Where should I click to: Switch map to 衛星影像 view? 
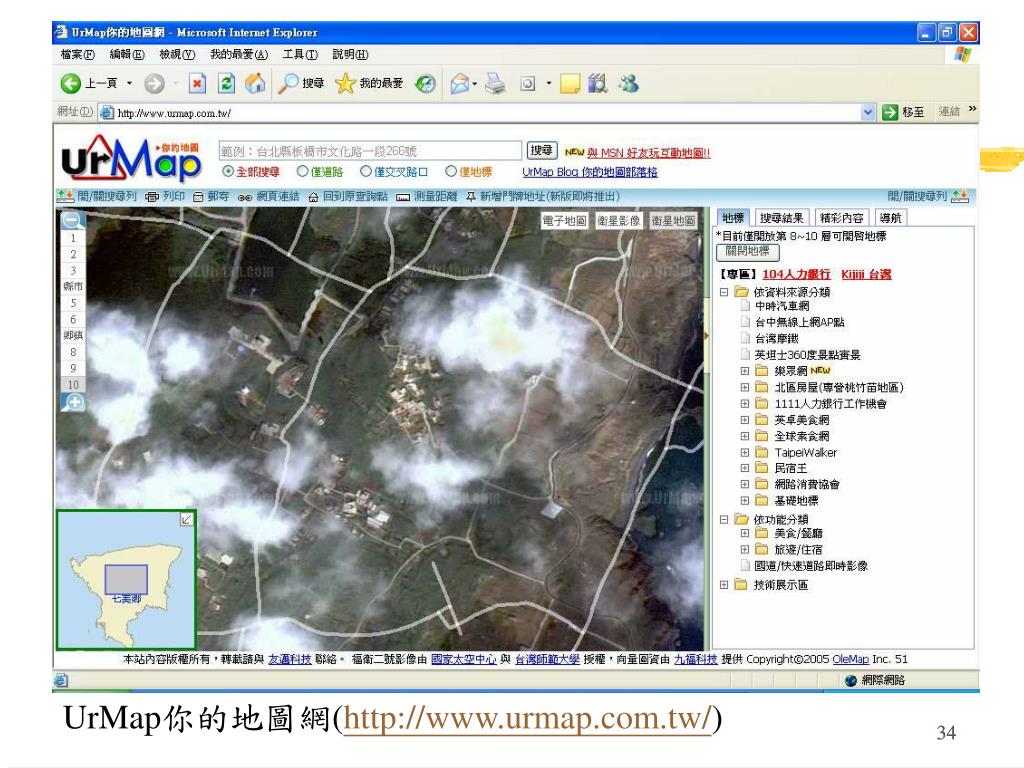click(x=619, y=221)
